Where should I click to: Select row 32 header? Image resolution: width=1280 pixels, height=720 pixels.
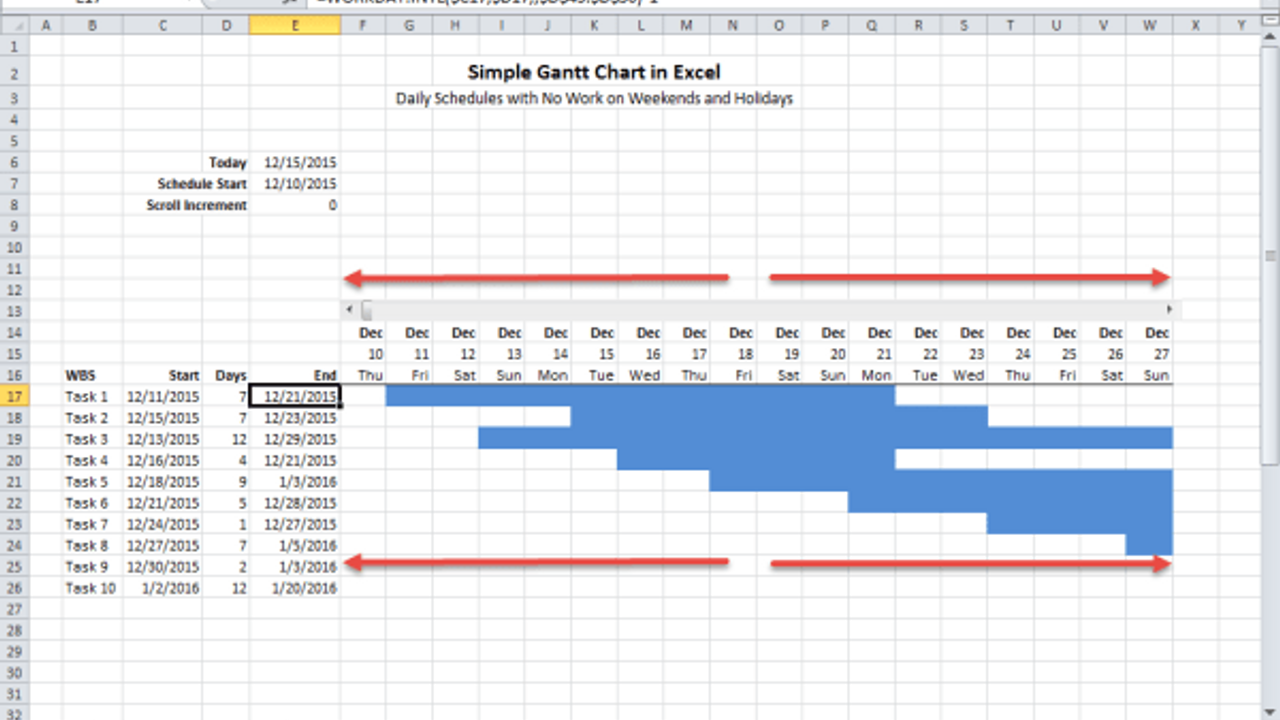15,712
